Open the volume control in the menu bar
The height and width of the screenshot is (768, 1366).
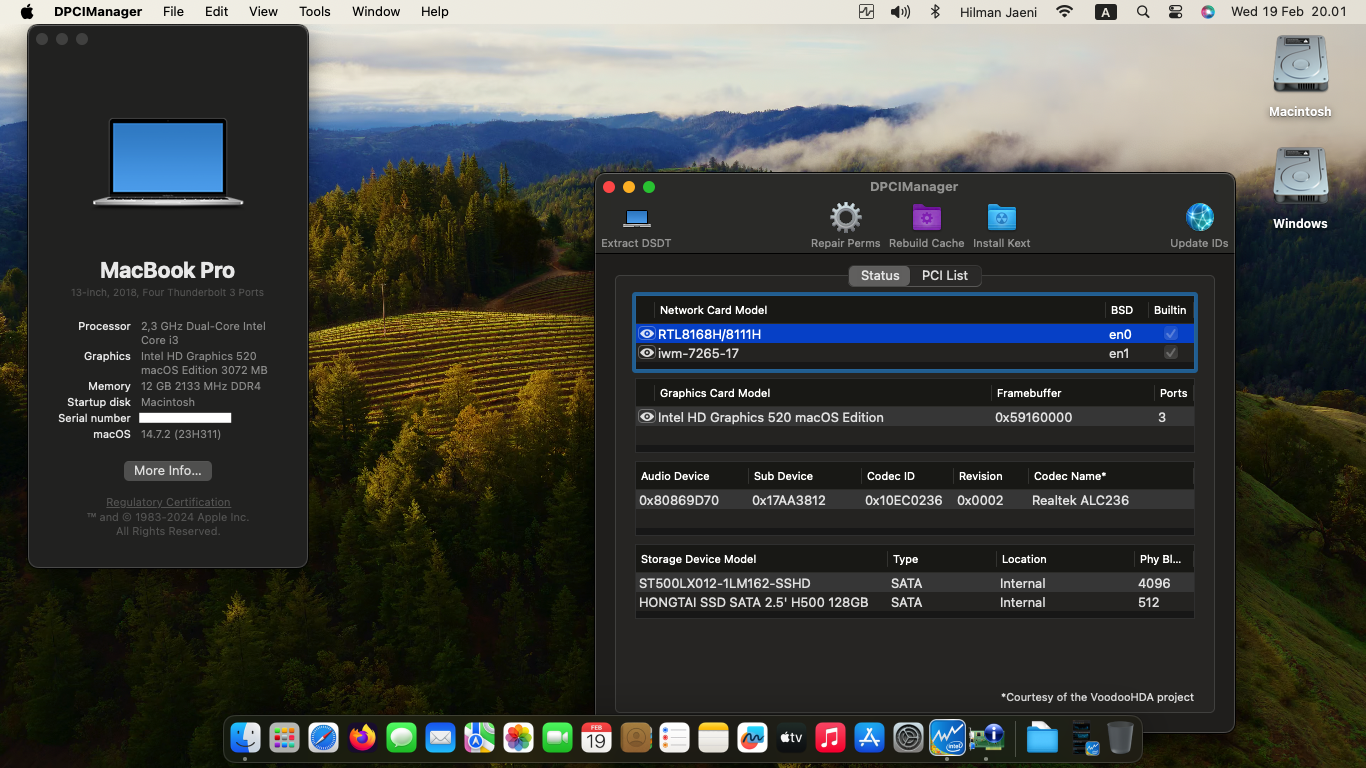coord(900,12)
